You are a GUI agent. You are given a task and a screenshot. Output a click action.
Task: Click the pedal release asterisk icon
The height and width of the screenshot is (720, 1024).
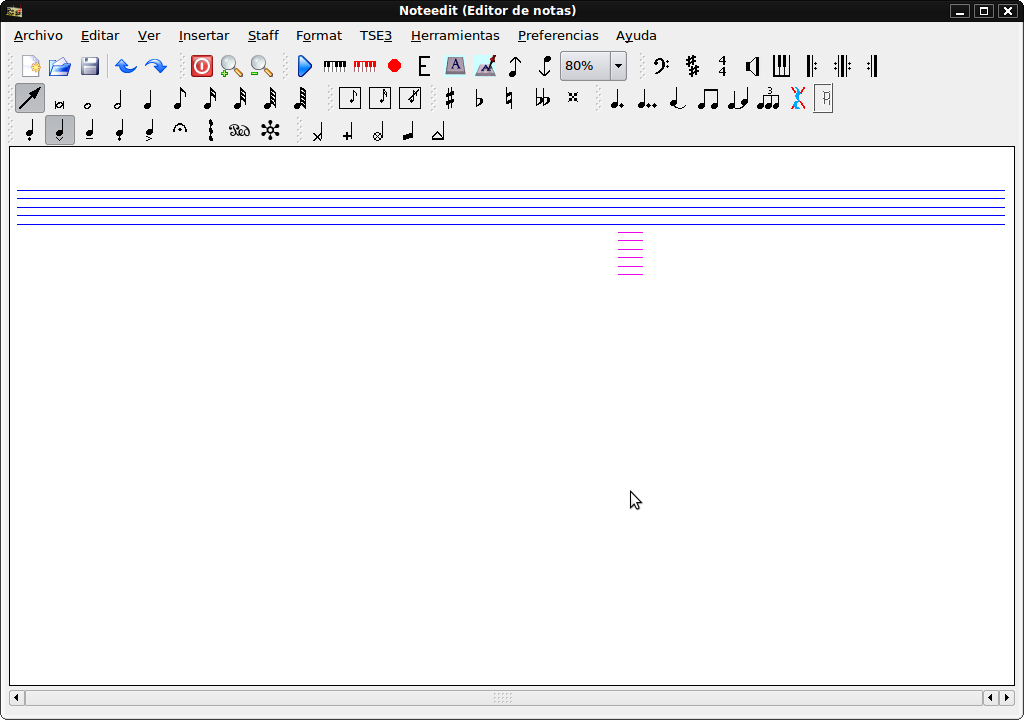(270, 130)
